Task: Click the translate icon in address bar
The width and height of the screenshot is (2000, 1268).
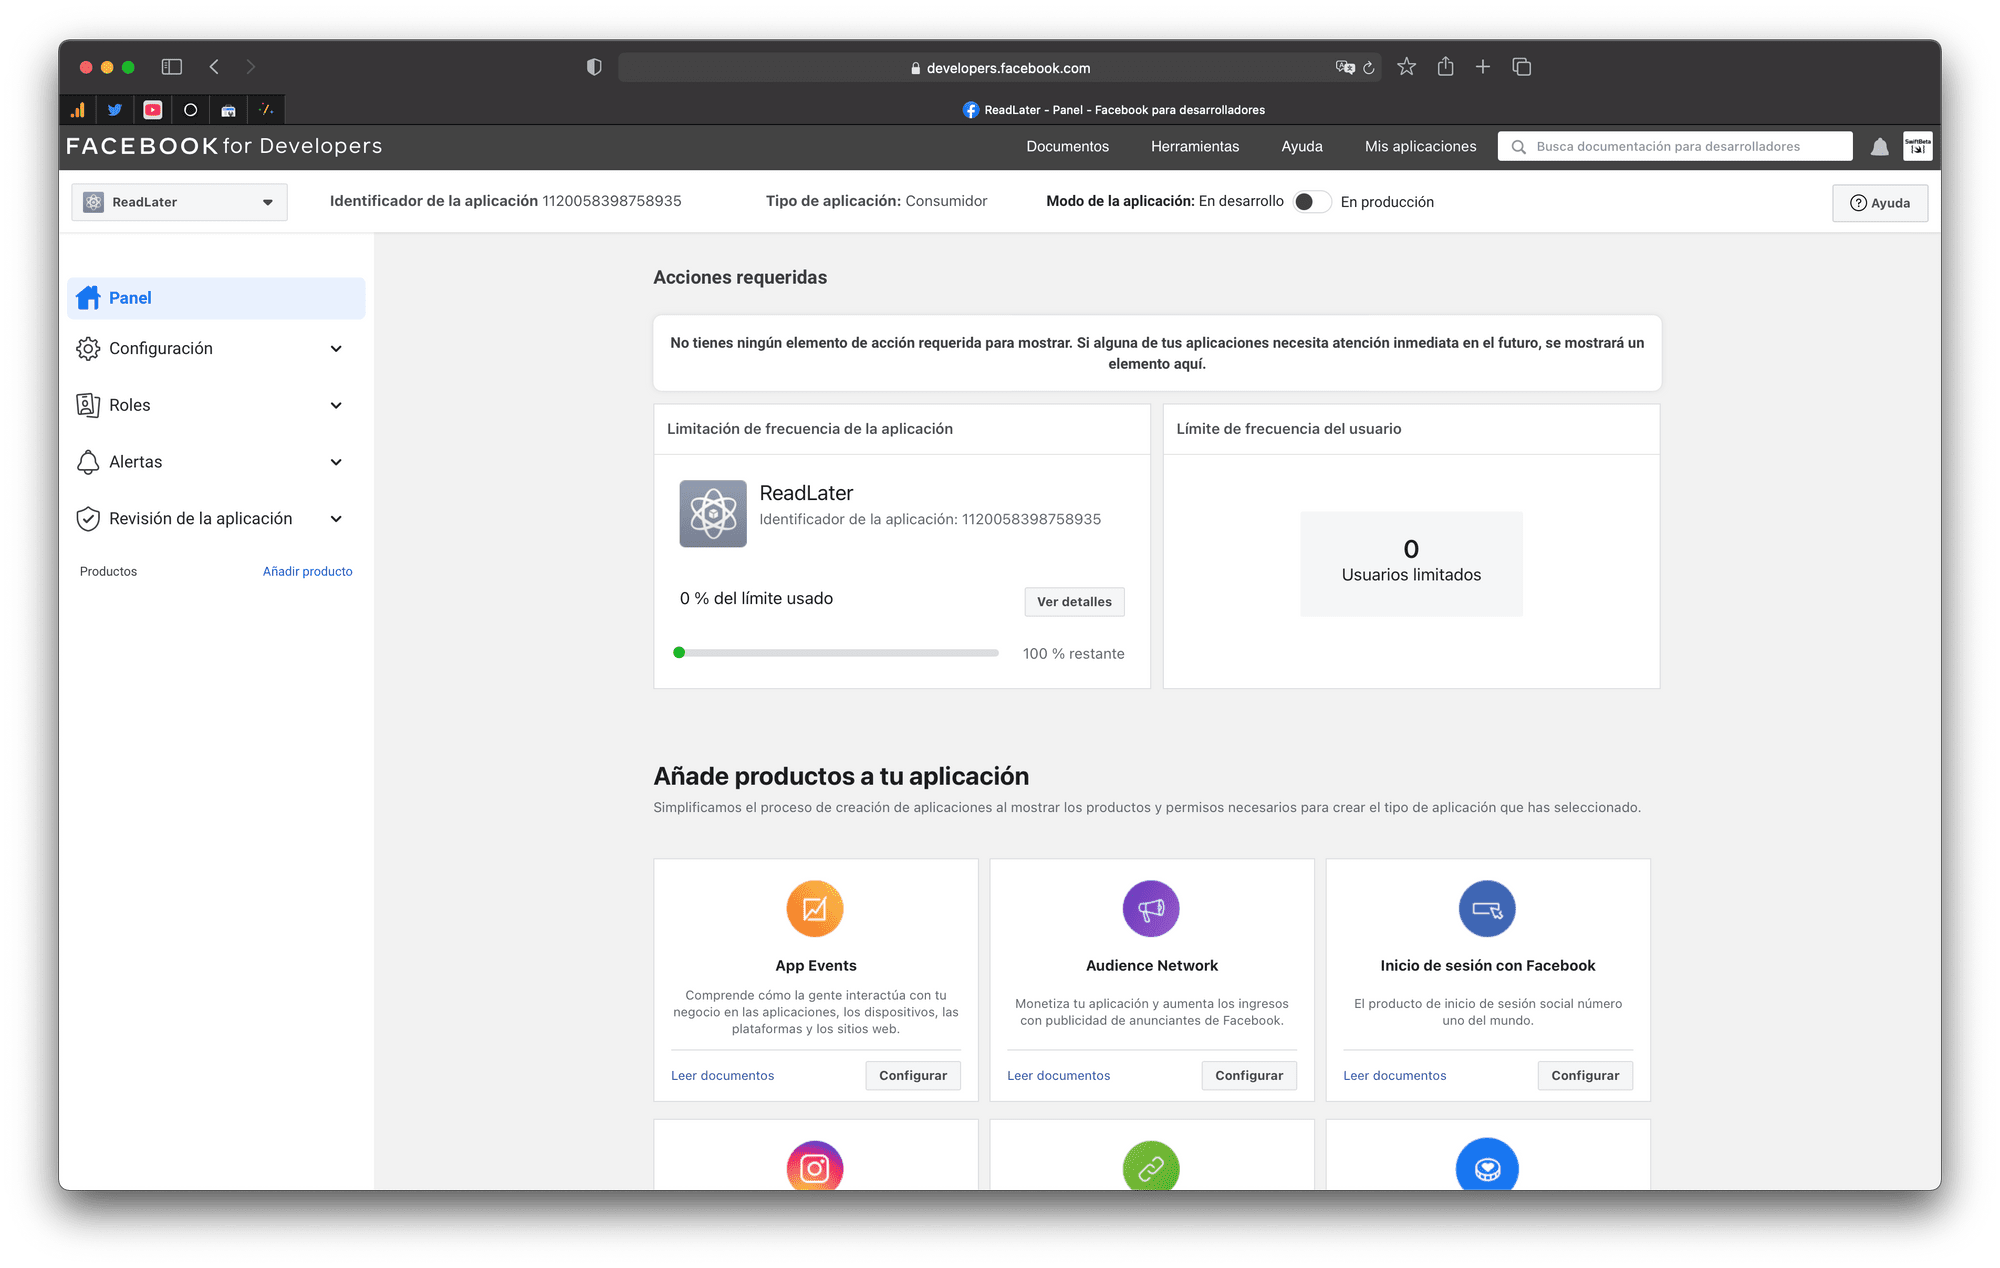Action: (x=1345, y=68)
